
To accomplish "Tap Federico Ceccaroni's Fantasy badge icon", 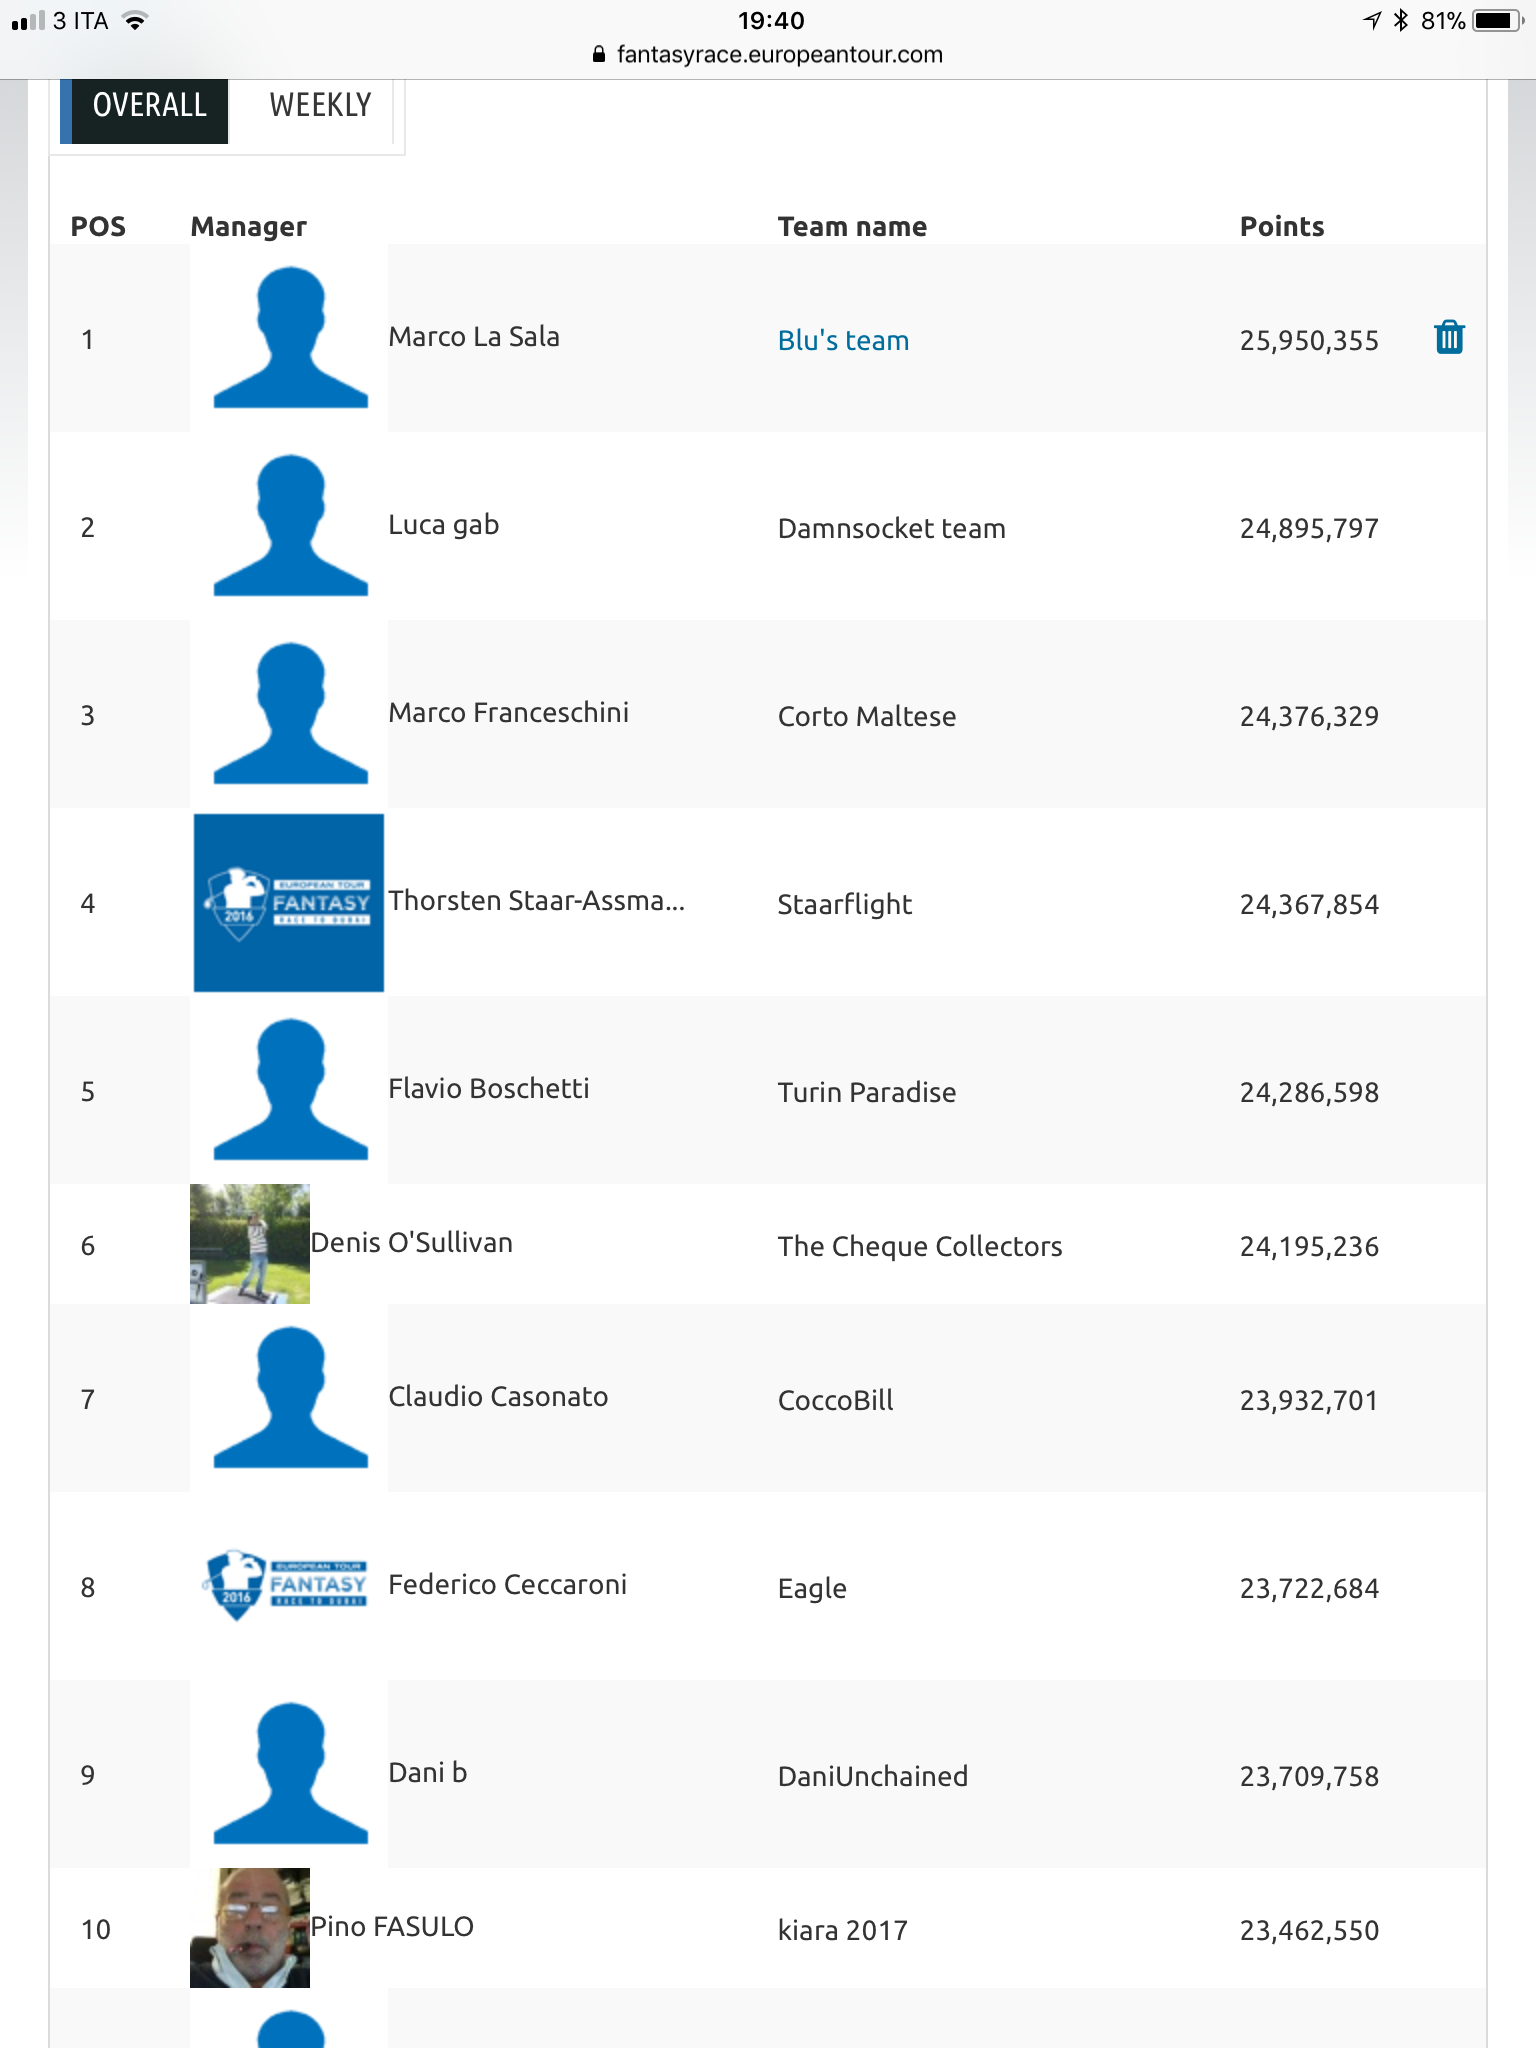I will point(287,1586).
